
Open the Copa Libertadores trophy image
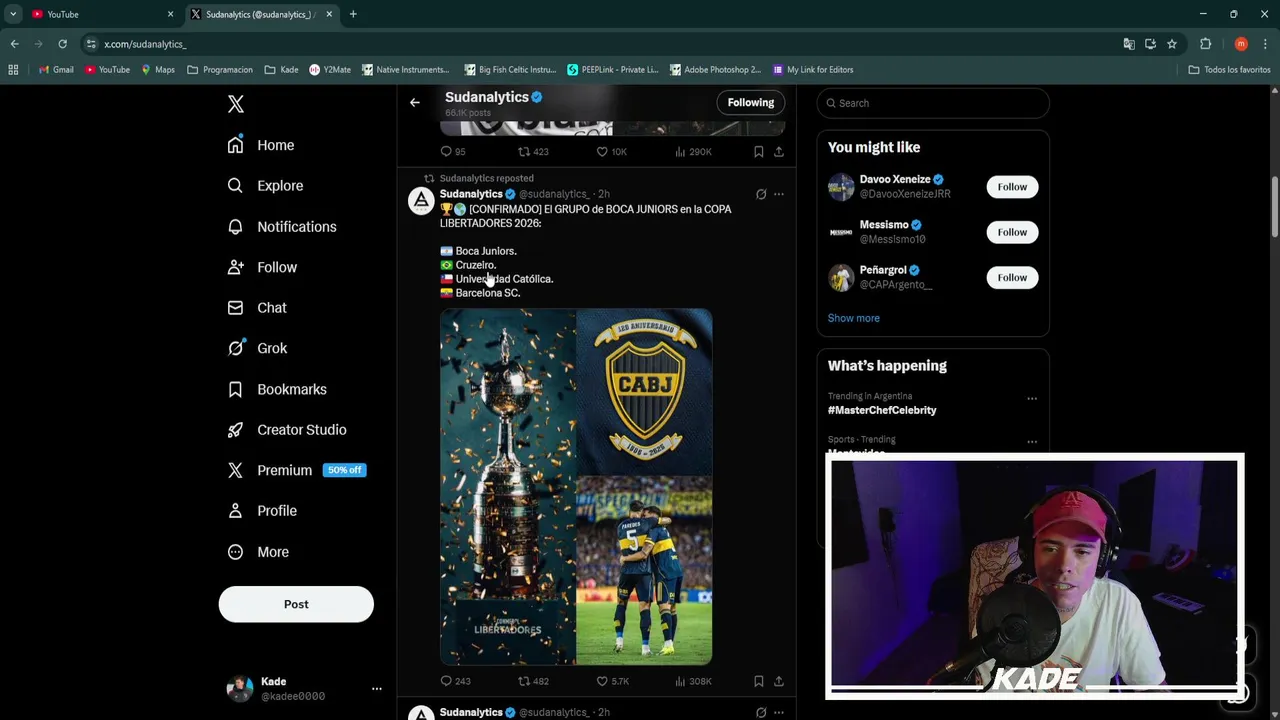pos(508,487)
